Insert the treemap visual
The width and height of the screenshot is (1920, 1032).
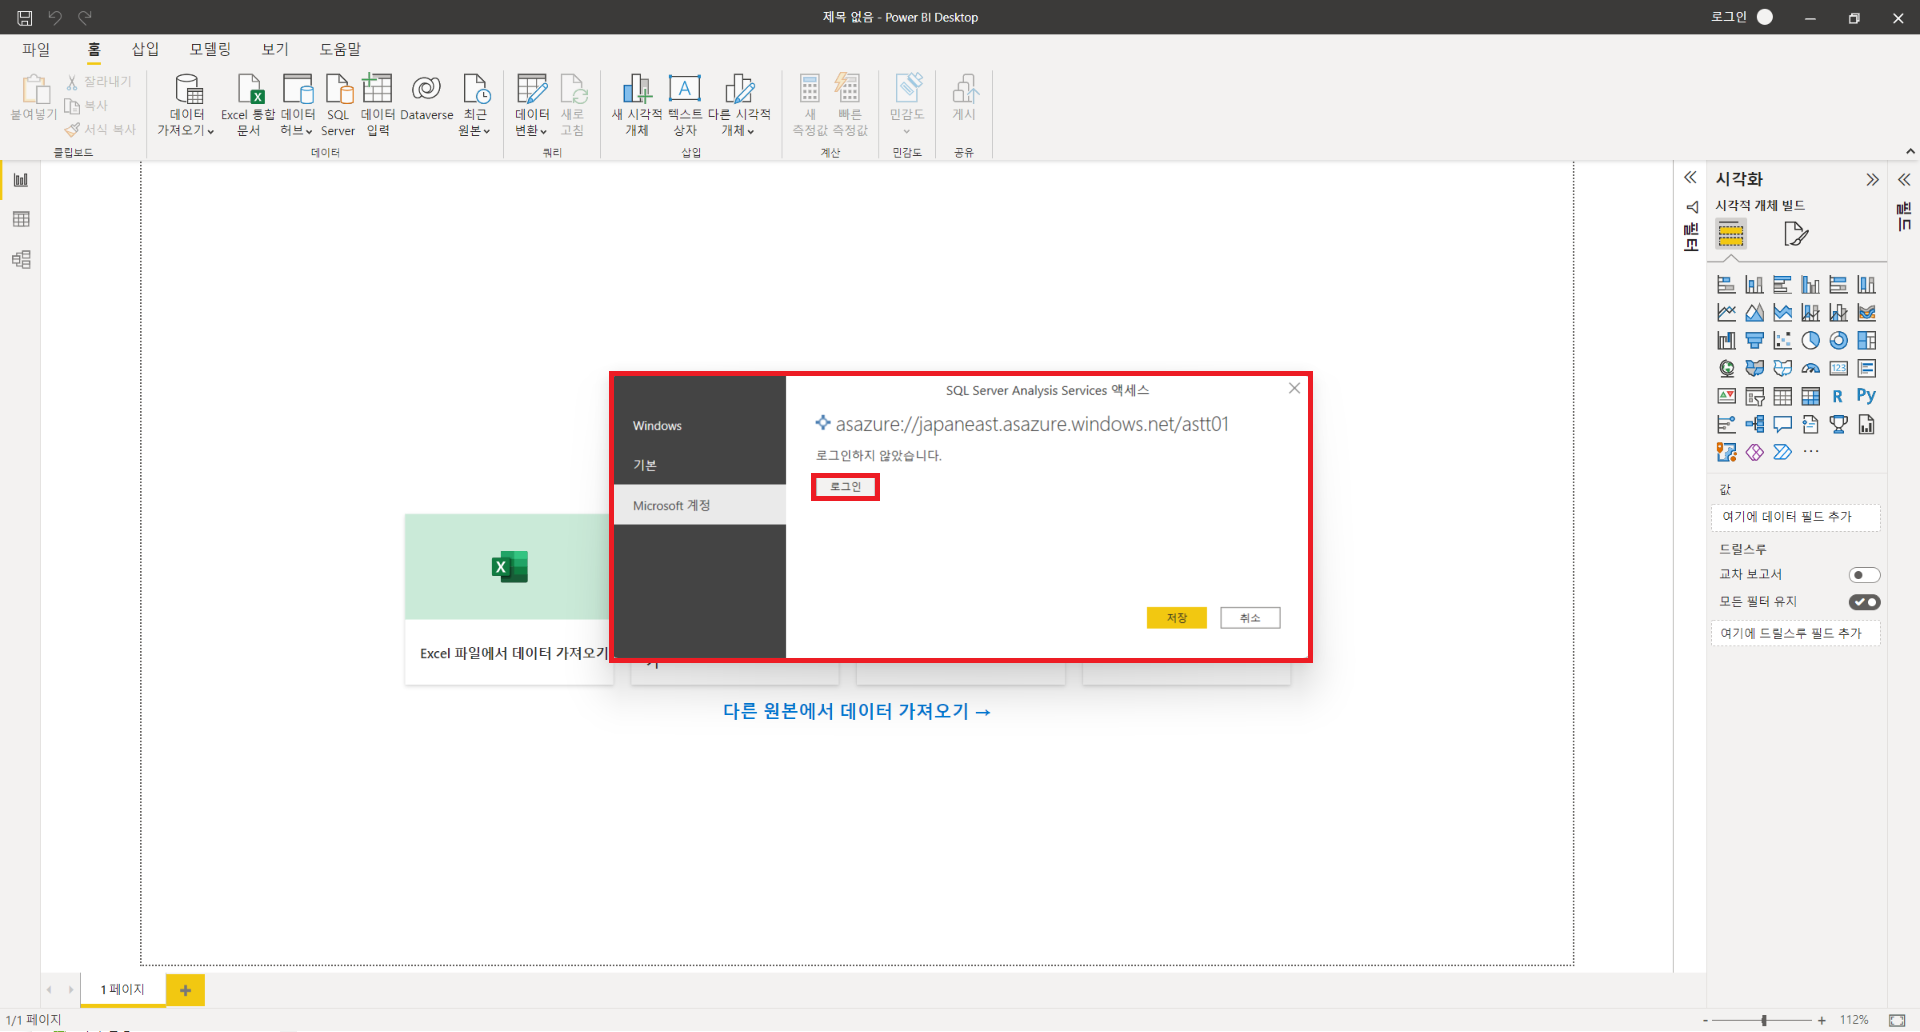tap(1866, 341)
